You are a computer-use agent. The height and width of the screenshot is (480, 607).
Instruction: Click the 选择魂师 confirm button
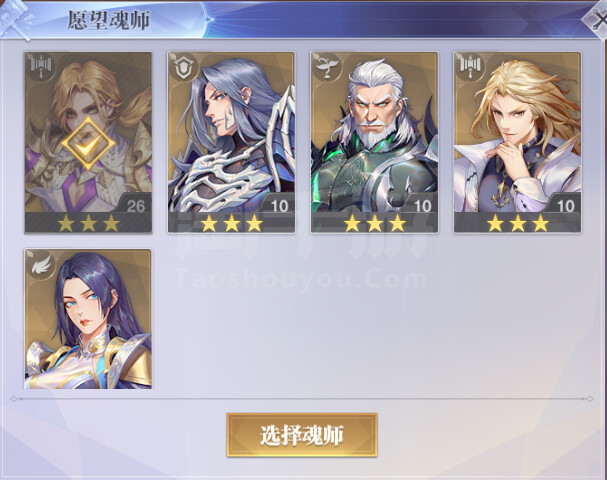[302, 435]
